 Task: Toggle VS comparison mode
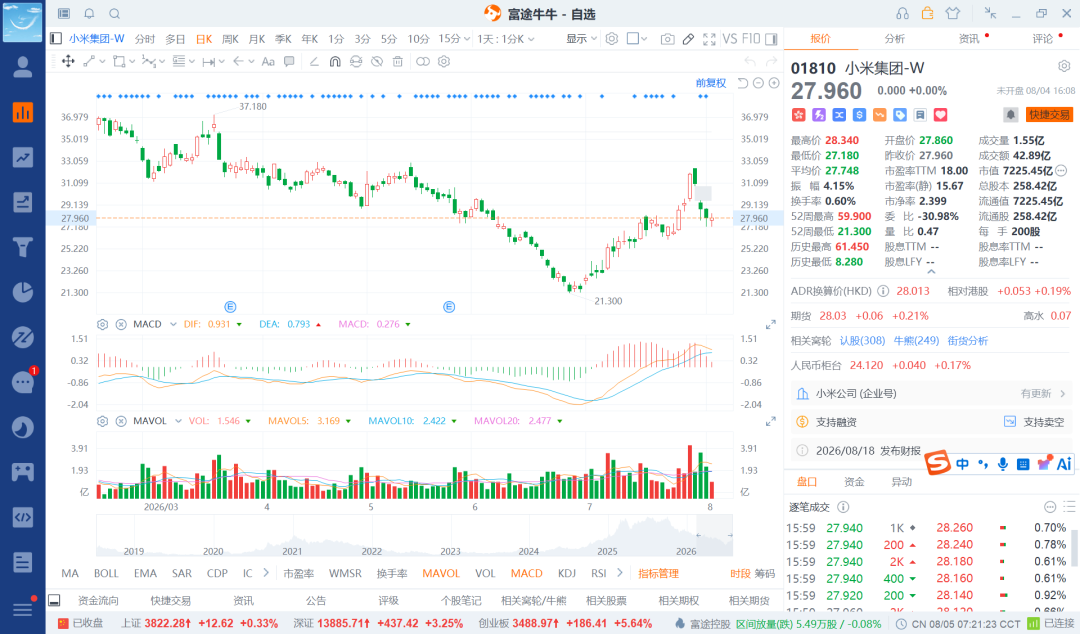tap(729, 39)
